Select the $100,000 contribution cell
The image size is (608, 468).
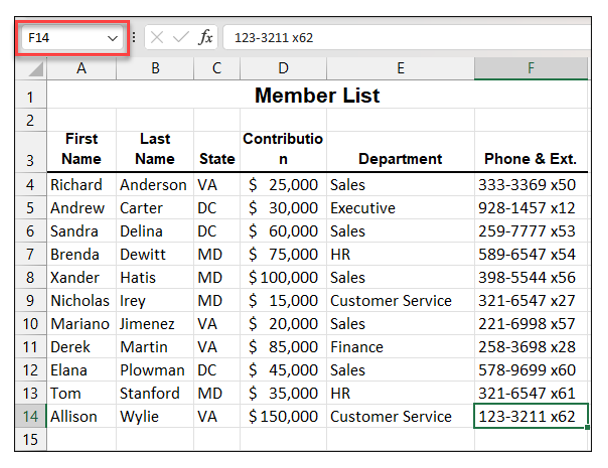coord(283,278)
